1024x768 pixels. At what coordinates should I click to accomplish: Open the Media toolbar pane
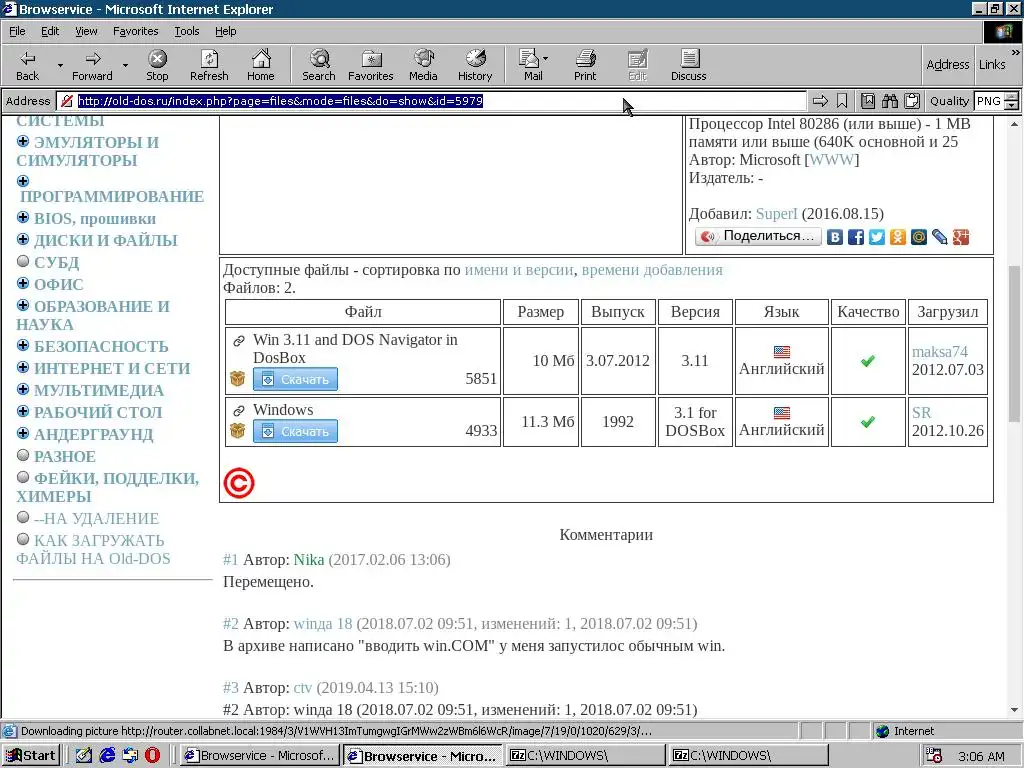click(x=423, y=65)
